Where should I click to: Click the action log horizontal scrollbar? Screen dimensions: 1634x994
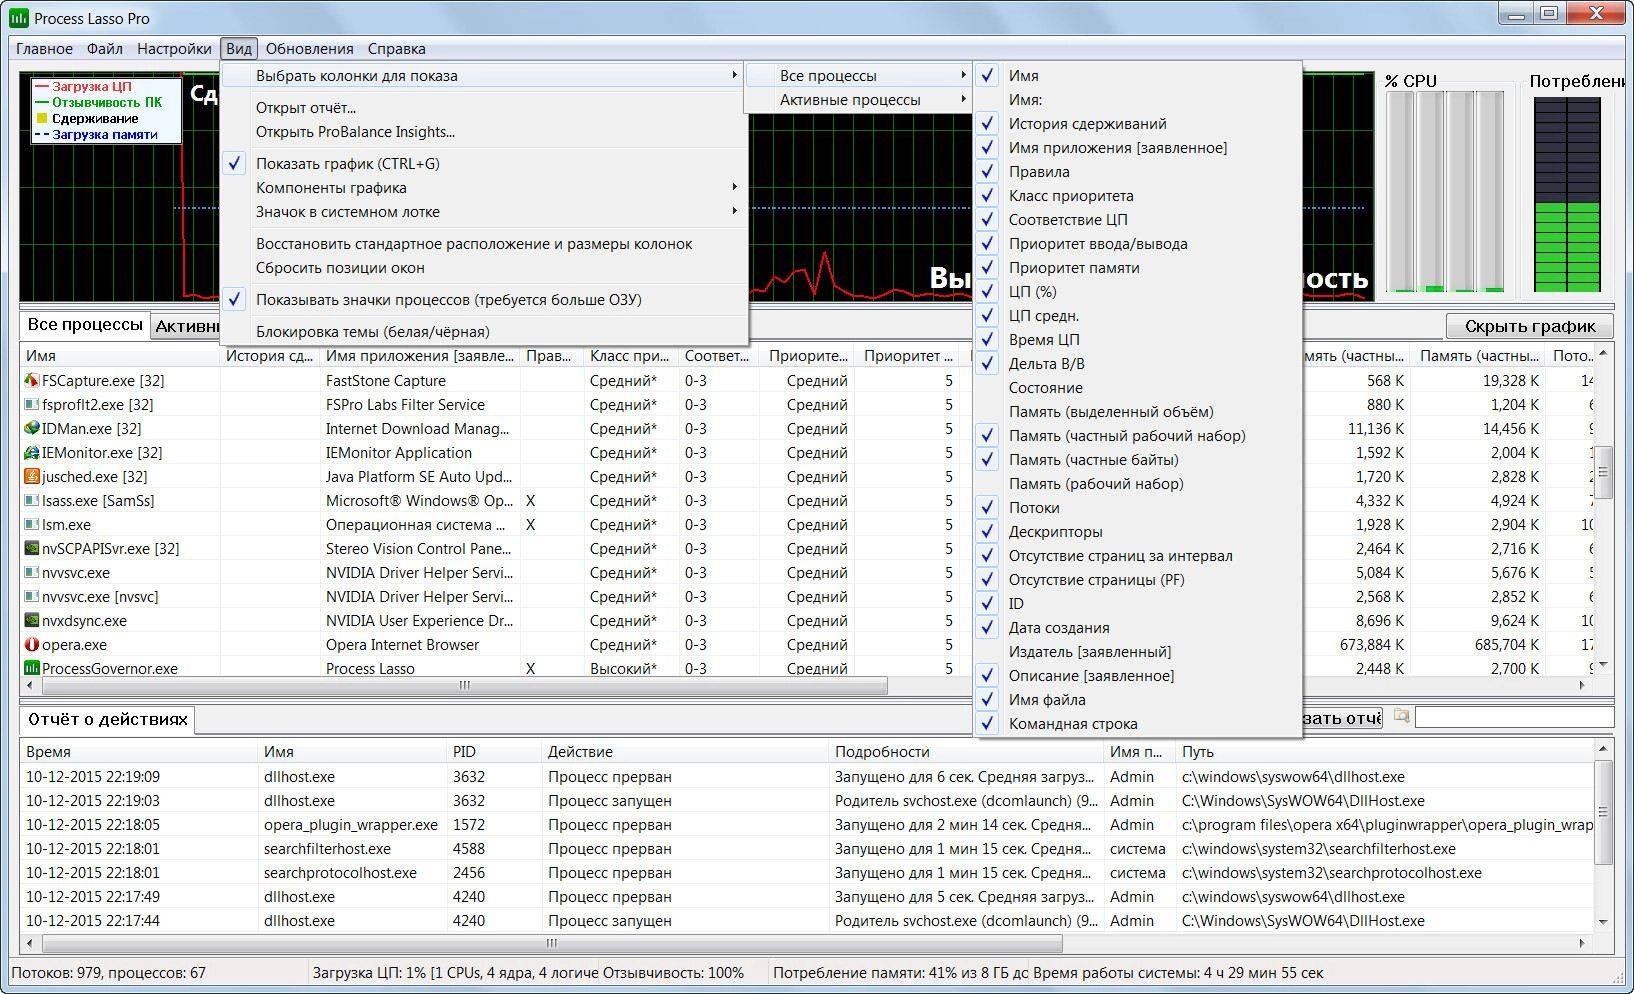[x=552, y=943]
